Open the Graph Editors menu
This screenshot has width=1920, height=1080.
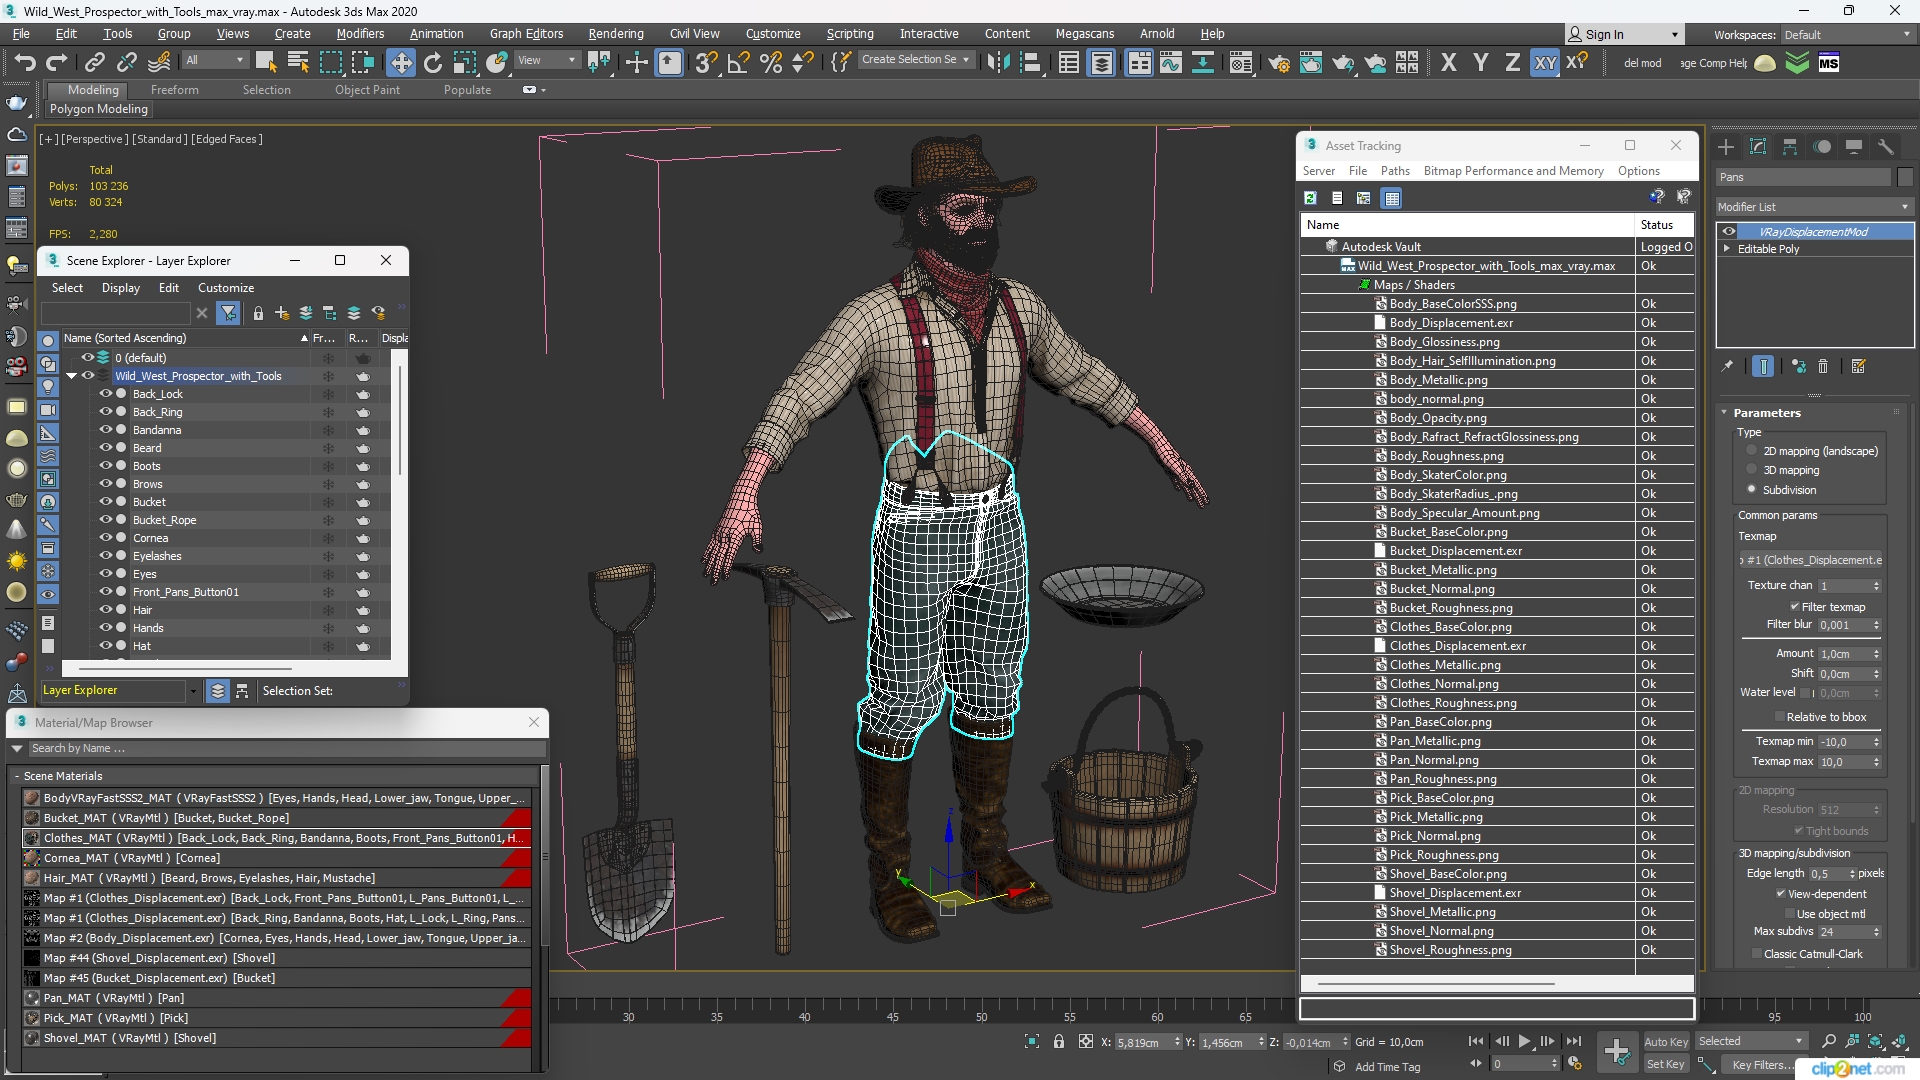526,33
